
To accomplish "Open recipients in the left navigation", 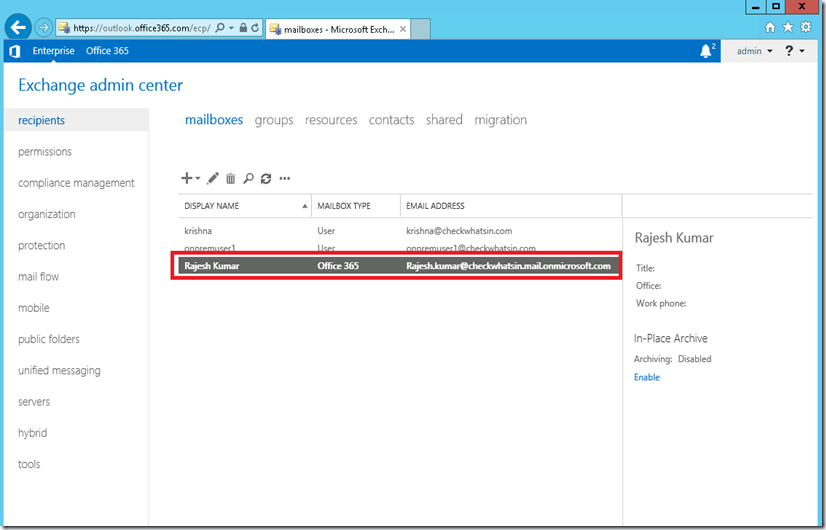I will click(x=76, y=120).
